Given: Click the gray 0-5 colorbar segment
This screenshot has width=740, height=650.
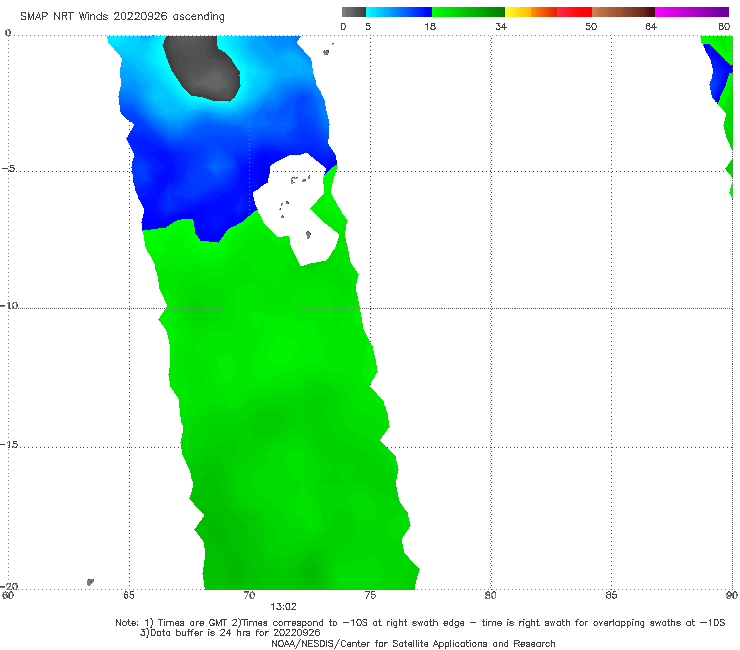Looking at the screenshot, I should click(x=354, y=12).
